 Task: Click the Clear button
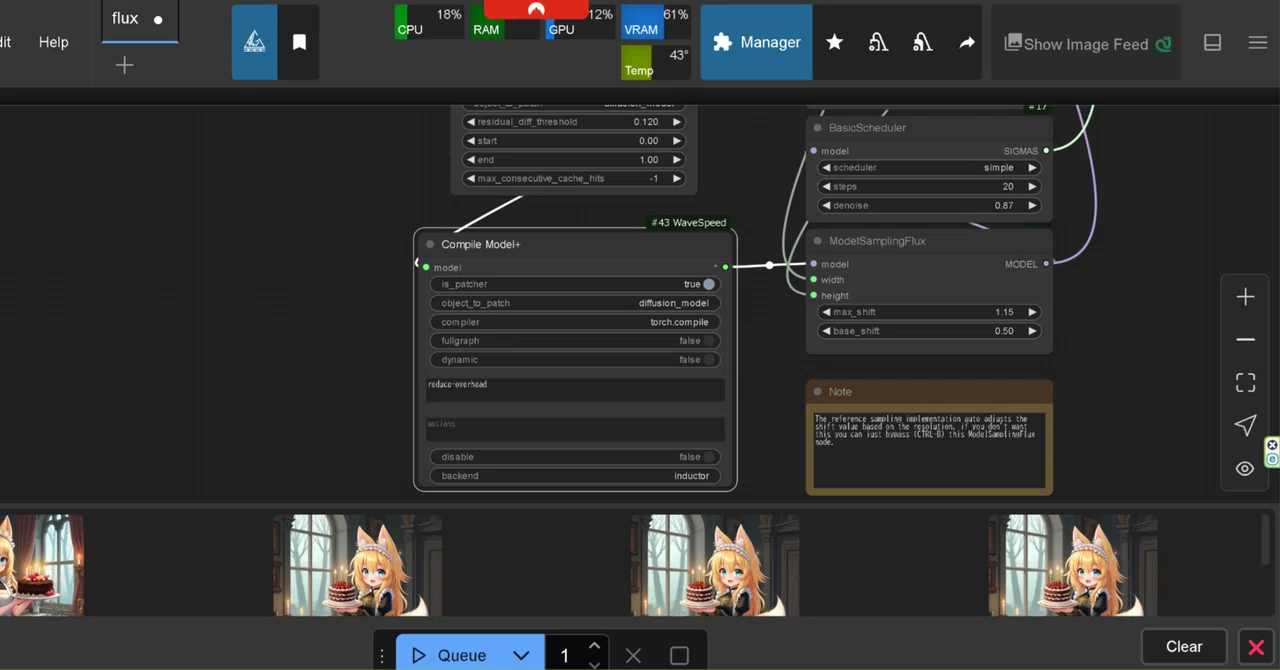tap(1184, 646)
